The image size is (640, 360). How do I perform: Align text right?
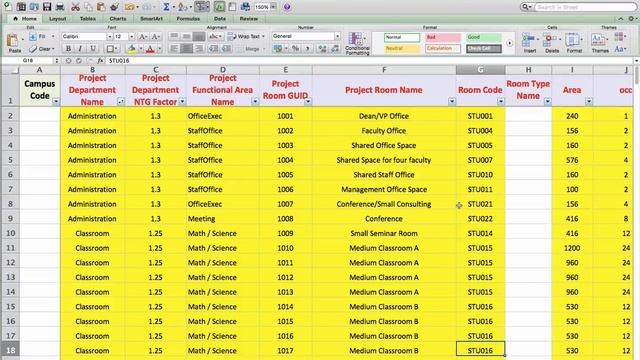[x=199, y=49]
